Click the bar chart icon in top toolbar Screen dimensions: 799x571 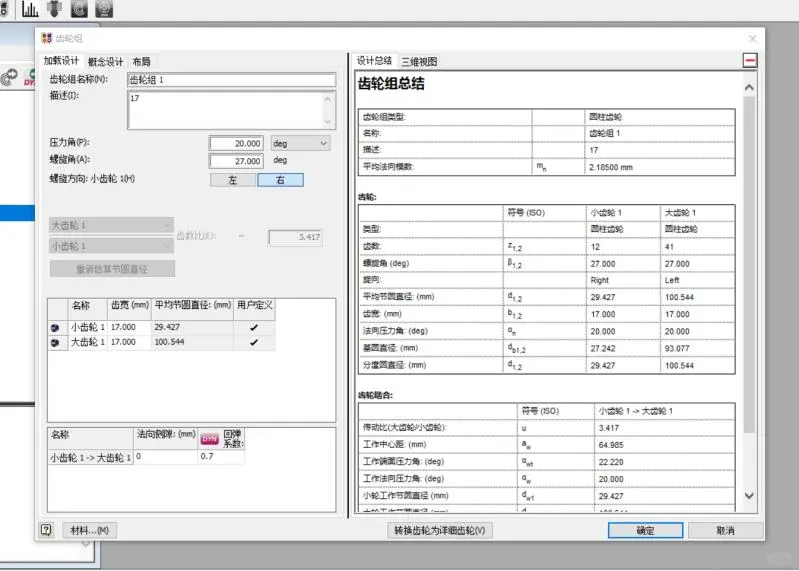pyautogui.click(x=30, y=9)
